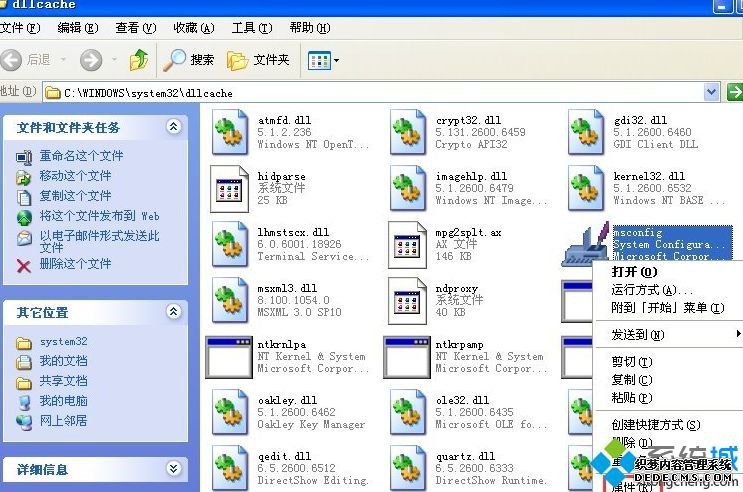This screenshot has height=492, width=743.
Task: Collapse the 文件和文件夹任务 panel
Action: tap(174, 127)
